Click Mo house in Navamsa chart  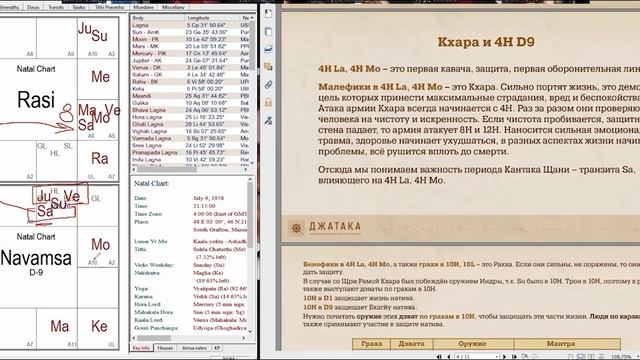98,247
